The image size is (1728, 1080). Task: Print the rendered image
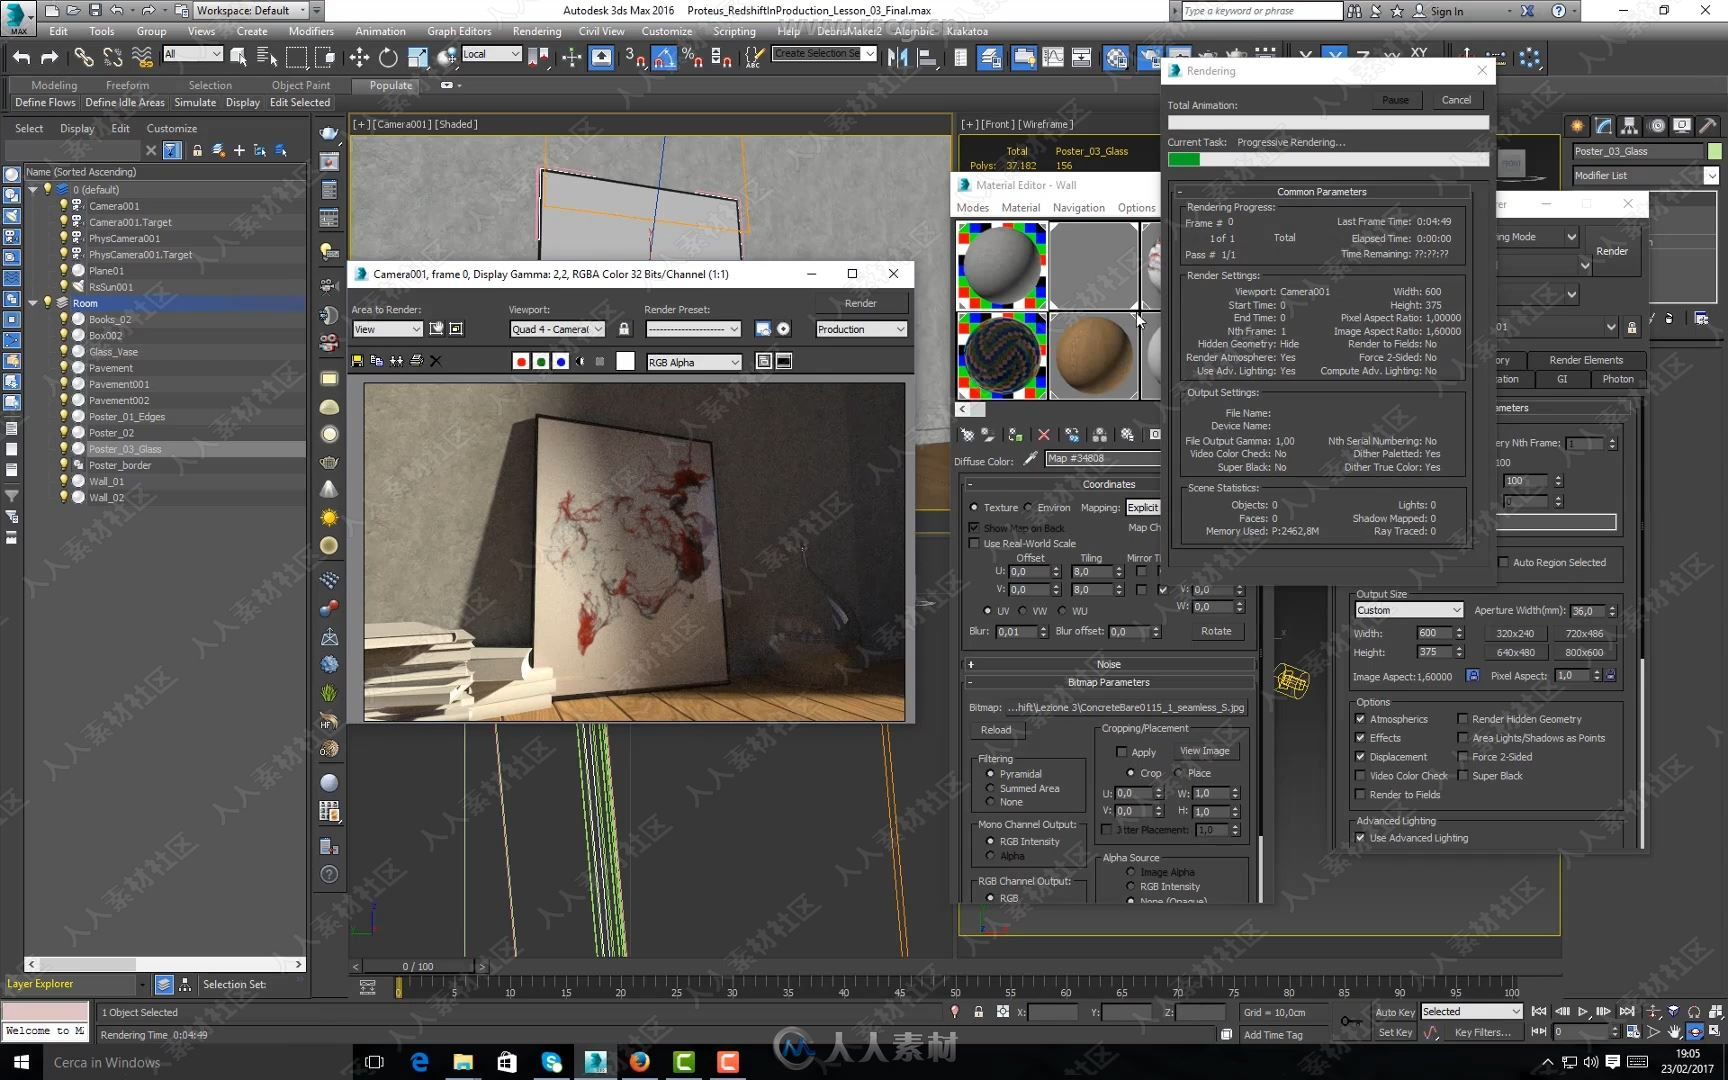click(x=416, y=361)
